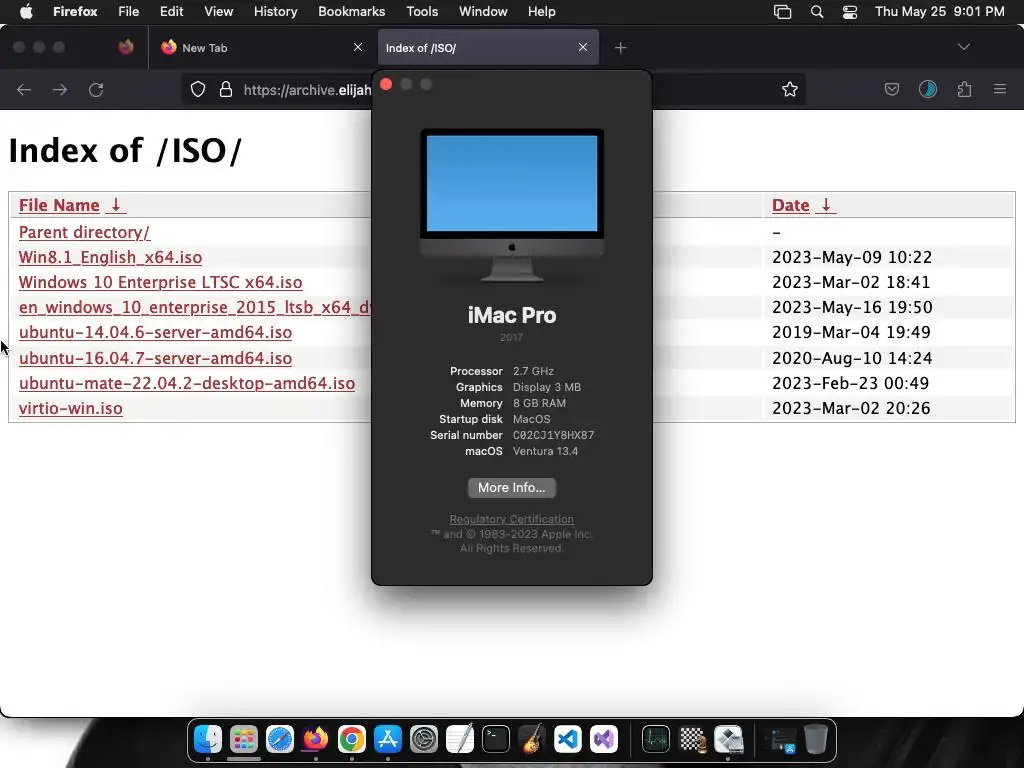The height and width of the screenshot is (768, 1024).
Task: Open Windows 10 Enterprise LTSC x64.iso link
Action: (x=160, y=282)
